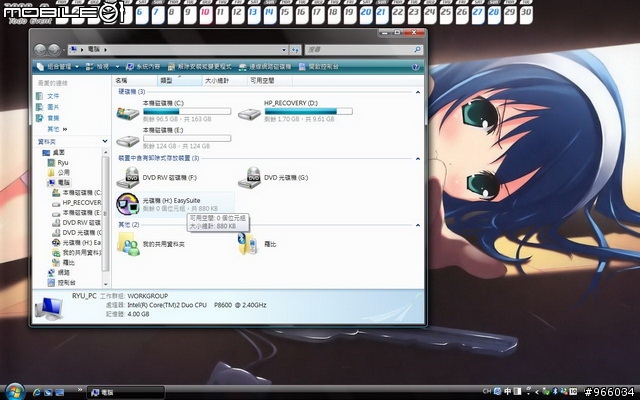Launch Internet Explorer from Quick Launch
The width and height of the screenshot is (640, 400).
[x=36, y=392]
